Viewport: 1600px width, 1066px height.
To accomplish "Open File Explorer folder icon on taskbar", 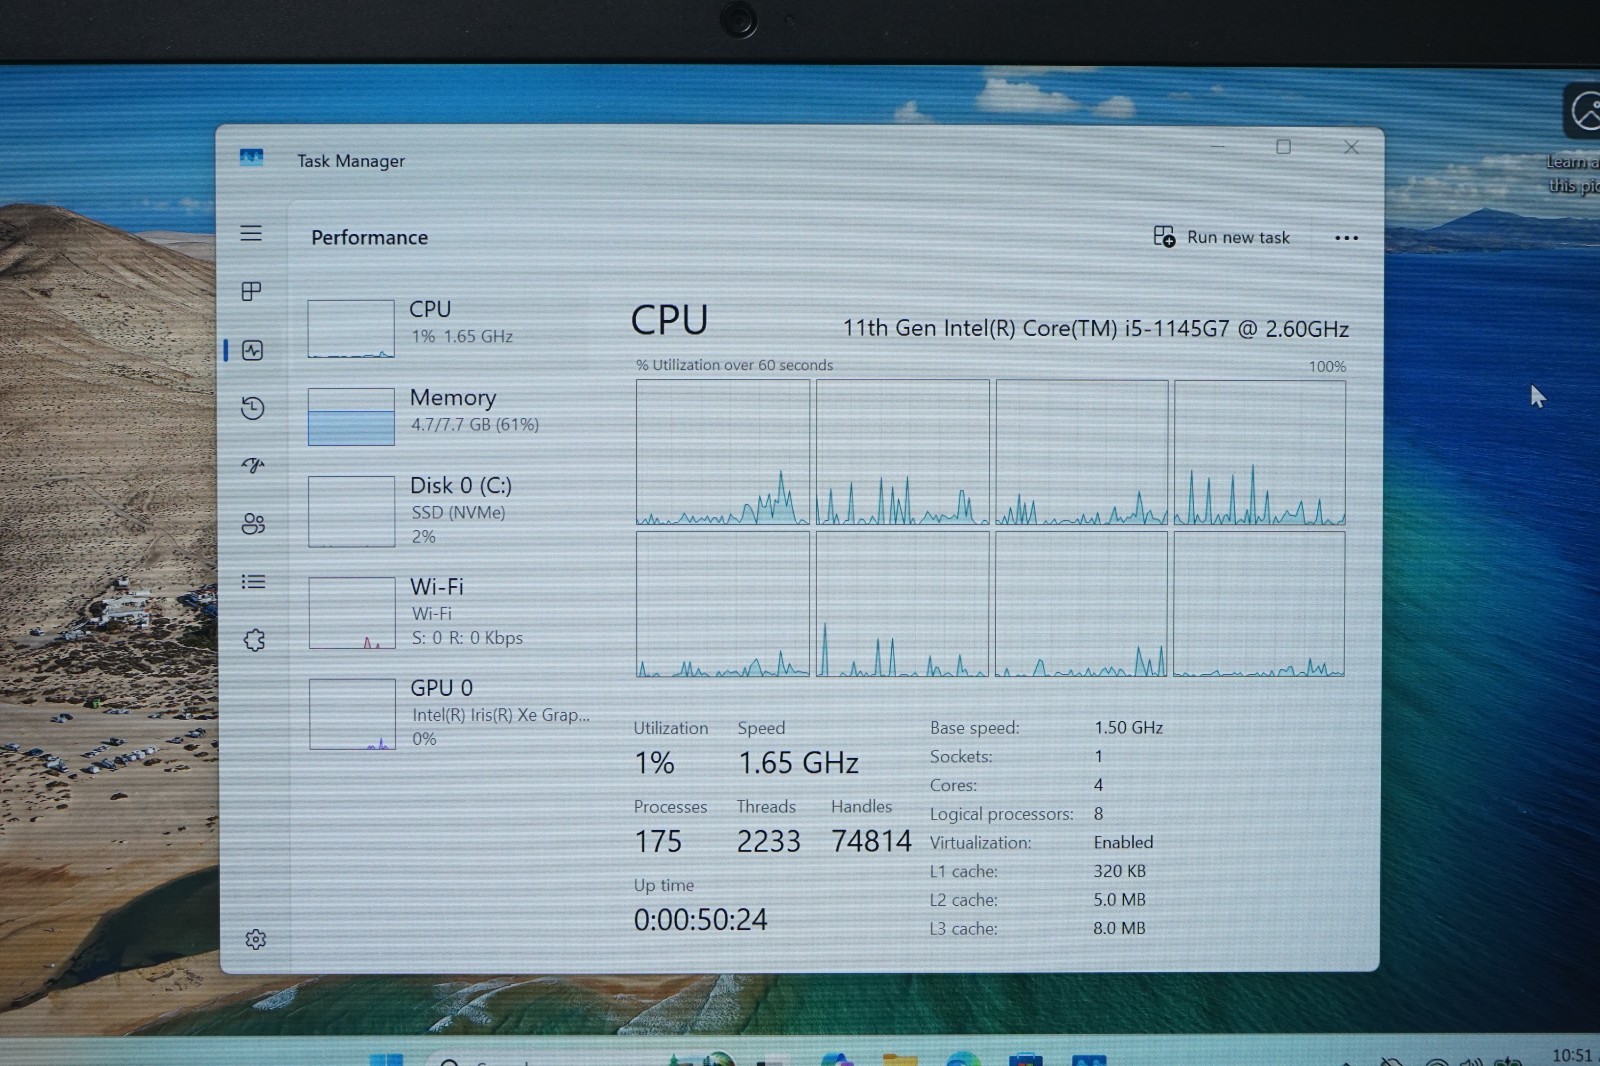I will tap(900, 1060).
